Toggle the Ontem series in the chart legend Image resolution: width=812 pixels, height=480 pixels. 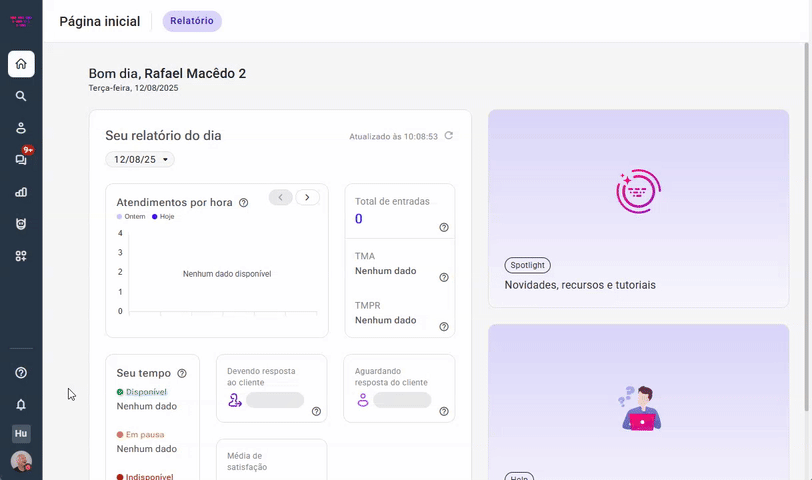click(x=134, y=216)
